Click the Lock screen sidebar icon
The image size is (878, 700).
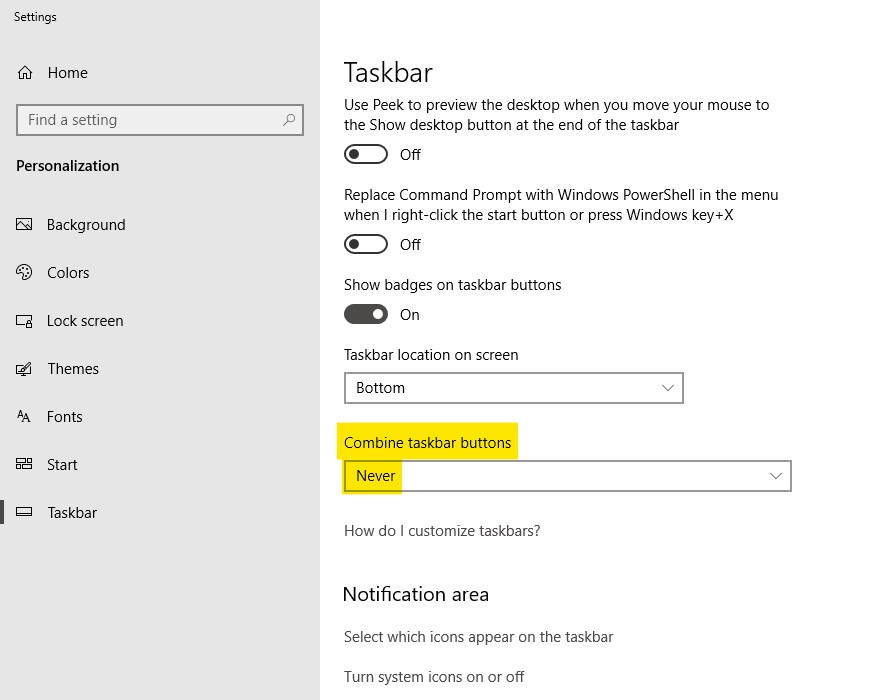click(x=25, y=321)
